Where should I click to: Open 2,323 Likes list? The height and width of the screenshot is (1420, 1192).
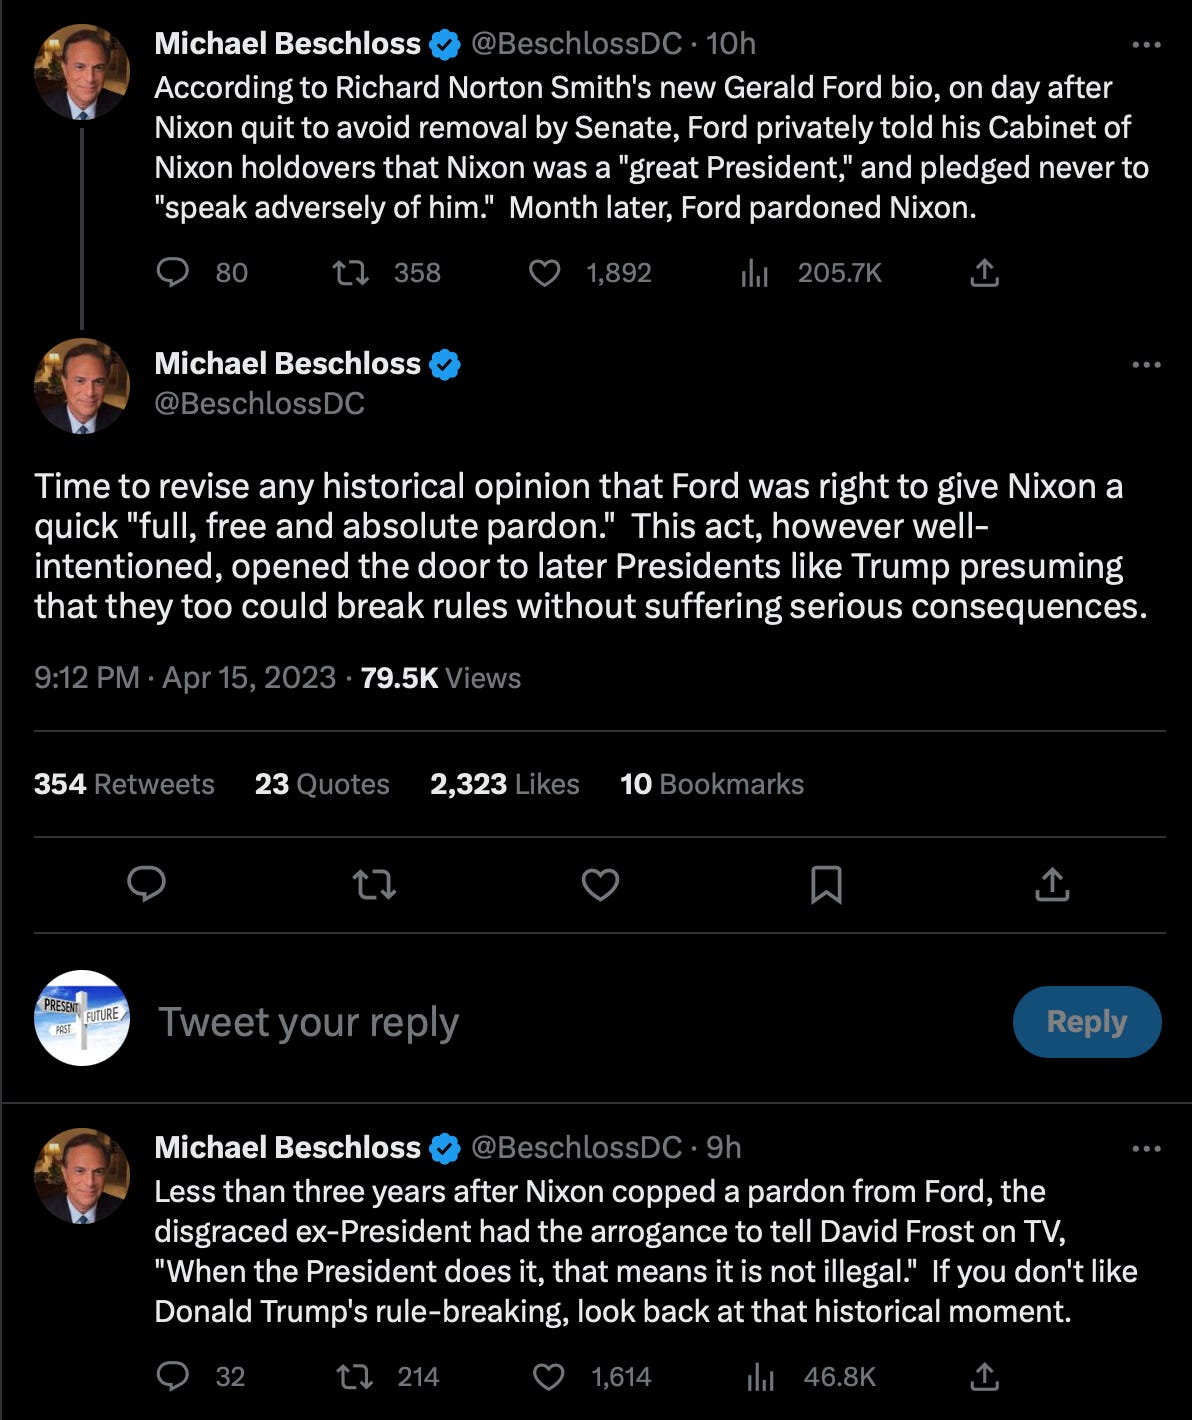(x=505, y=784)
